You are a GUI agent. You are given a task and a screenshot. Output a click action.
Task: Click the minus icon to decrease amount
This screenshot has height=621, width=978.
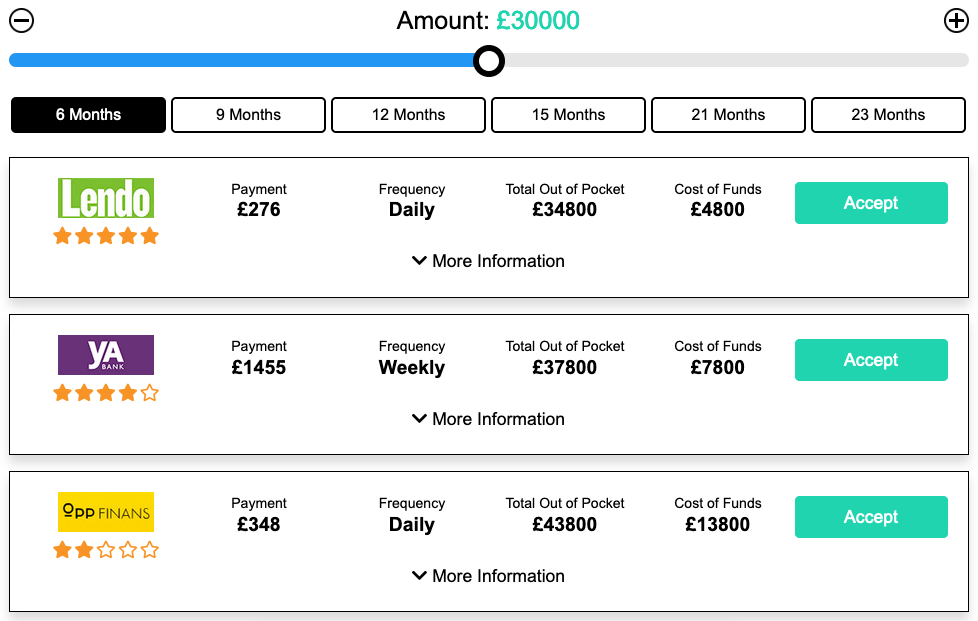click(21, 21)
